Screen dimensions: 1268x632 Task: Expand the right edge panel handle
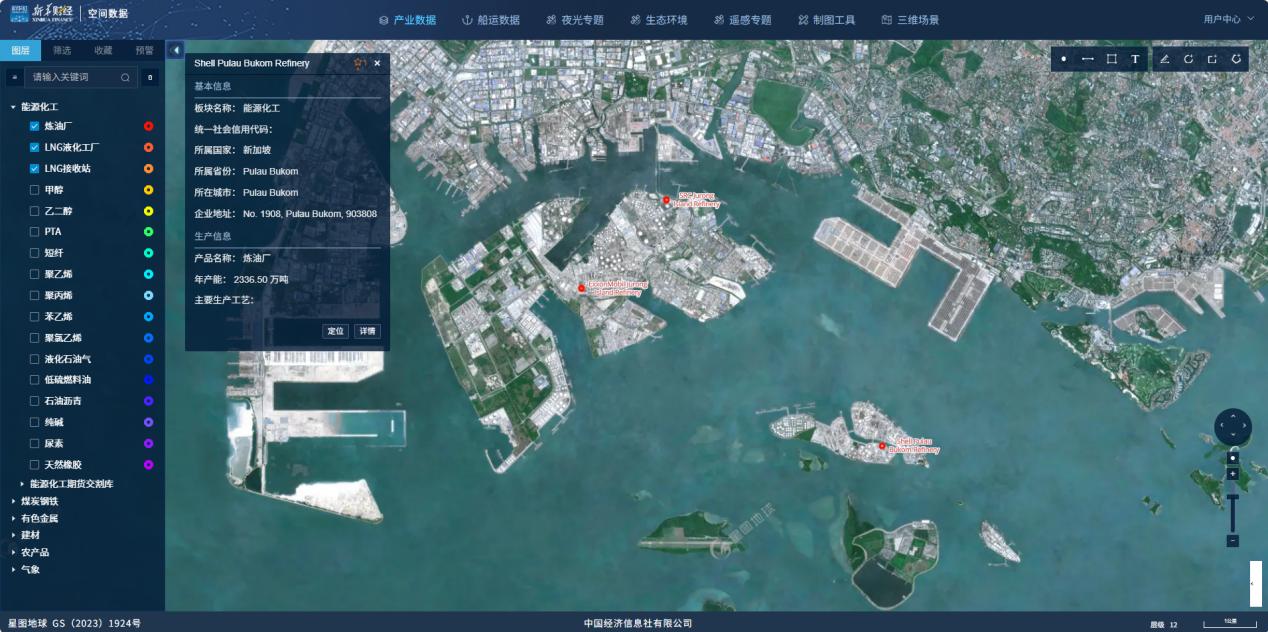[x=1255, y=583]
